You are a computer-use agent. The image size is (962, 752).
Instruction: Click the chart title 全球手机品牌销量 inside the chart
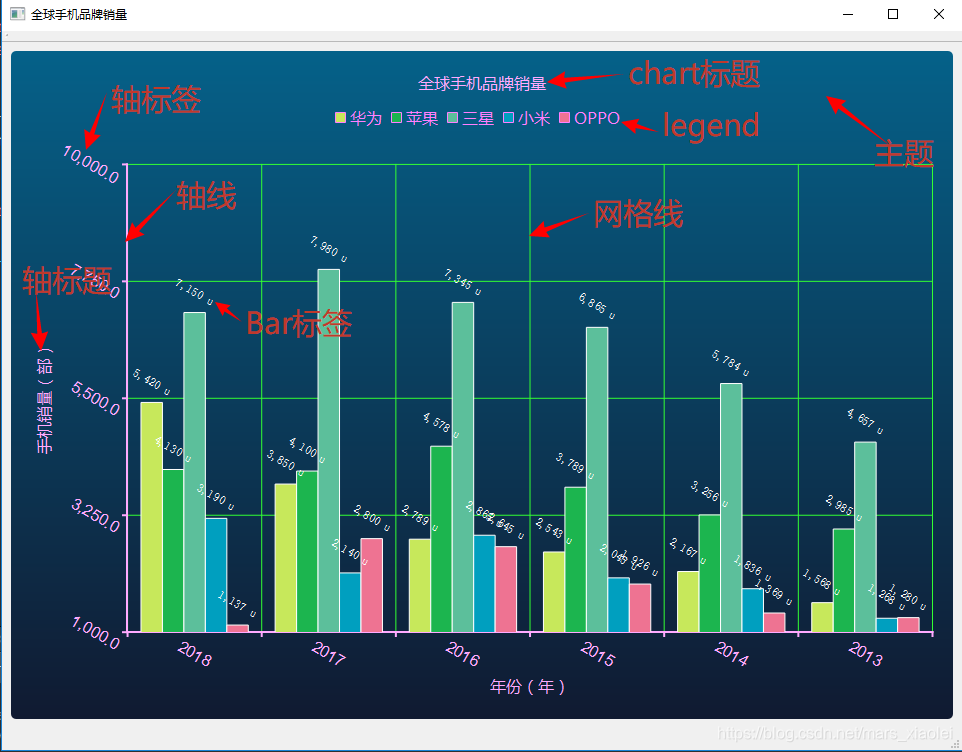click(482, 83)
